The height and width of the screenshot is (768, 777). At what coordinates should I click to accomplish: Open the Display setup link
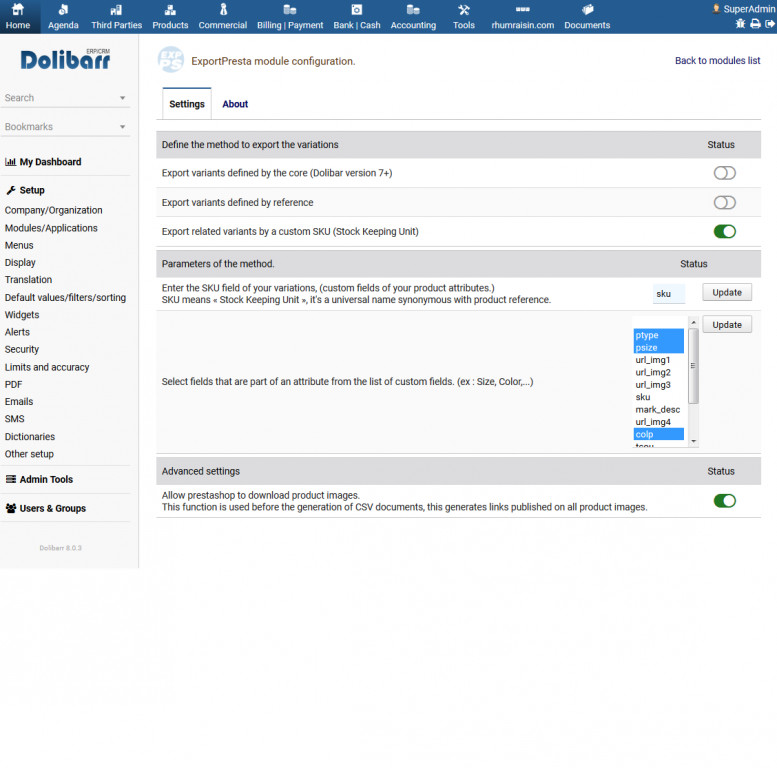point(20,263)
